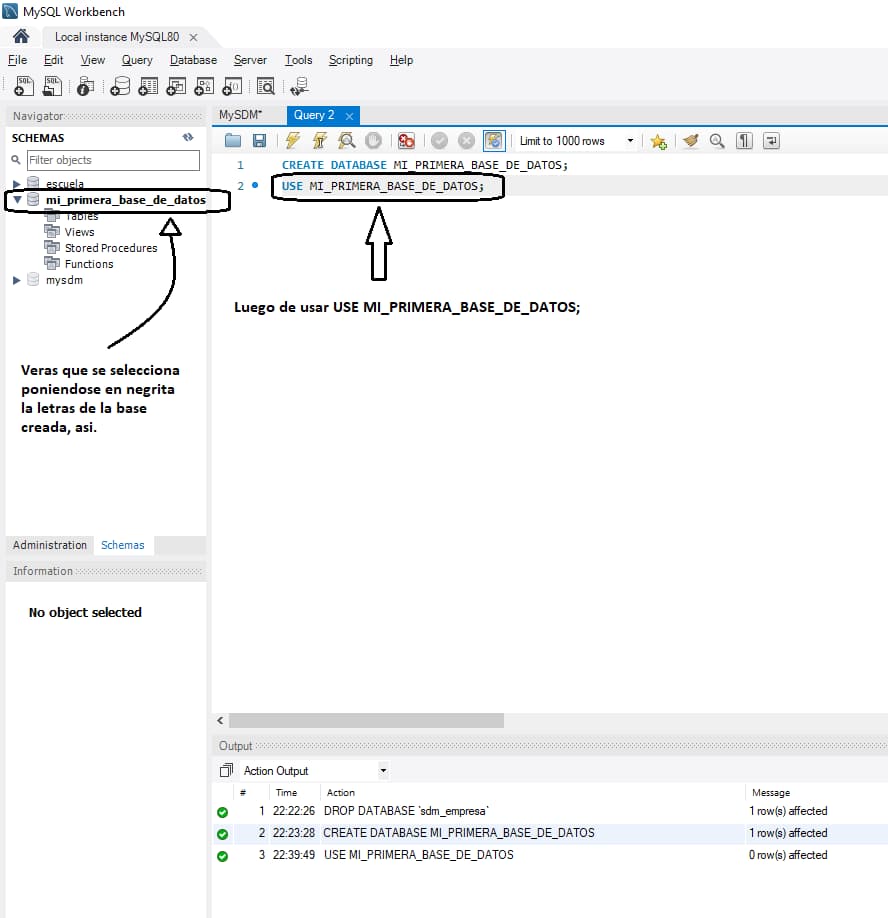Toggle word wrapping in editor
The width and height of the screenshot is (888, 918).
click(x=772, y=141)
